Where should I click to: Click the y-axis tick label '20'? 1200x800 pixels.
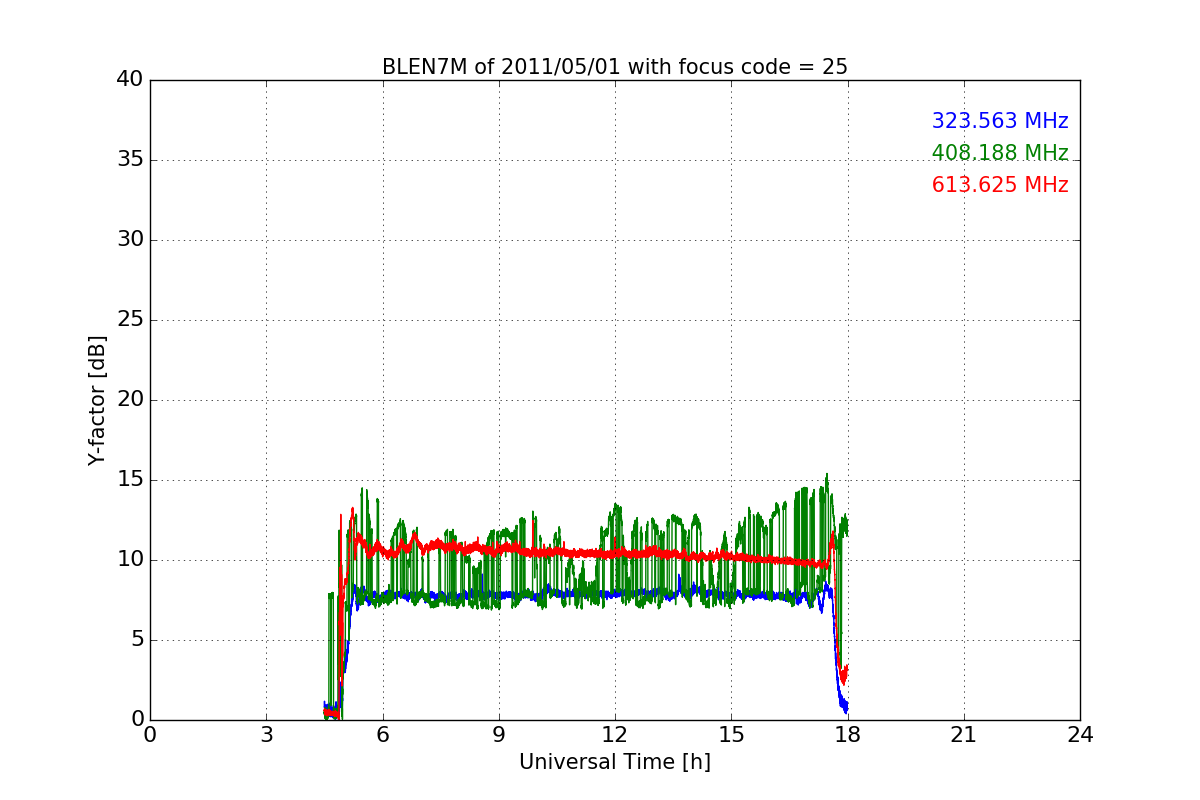click(130, 400)
